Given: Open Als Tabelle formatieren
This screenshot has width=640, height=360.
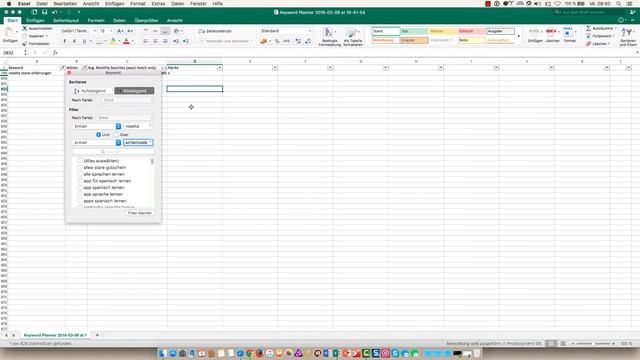Looking at the screenshot, I should click(353, 37).
